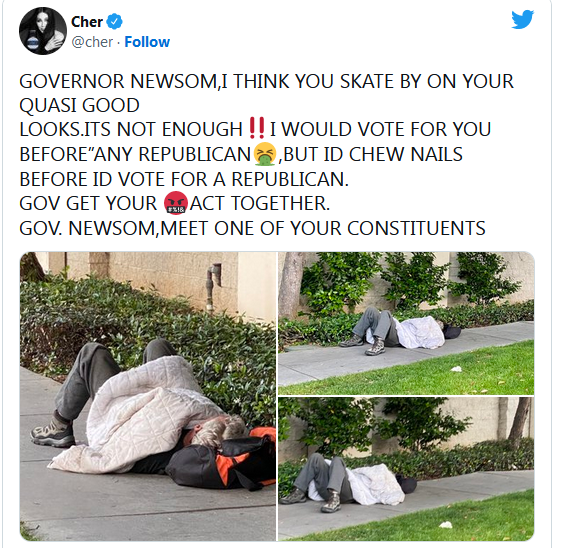Open the bottom-right sidewalk photo
Viewport: 571px width, 548px height.
click(406, 469)
